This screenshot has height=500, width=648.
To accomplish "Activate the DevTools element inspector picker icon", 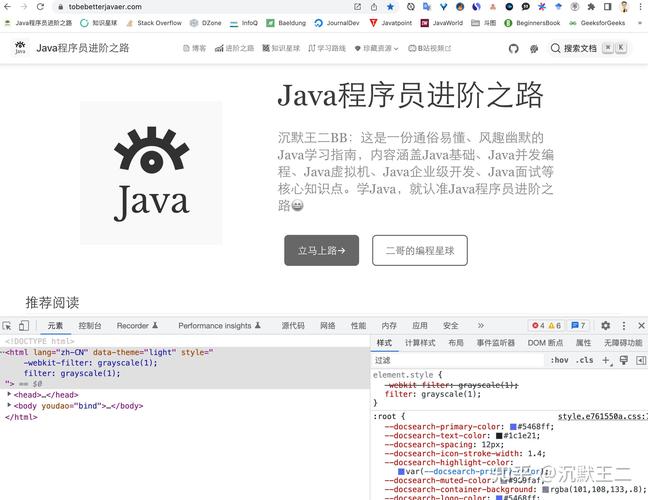I will click(7, 326).
